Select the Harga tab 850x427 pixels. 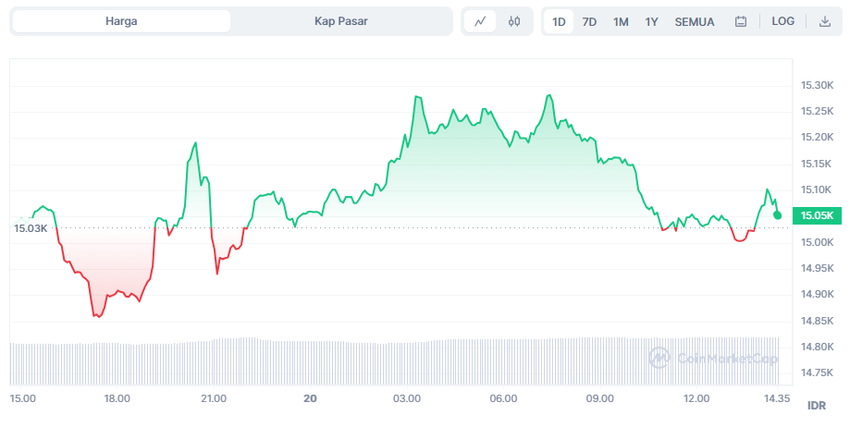pyautogui.click(x=121, y=21)
